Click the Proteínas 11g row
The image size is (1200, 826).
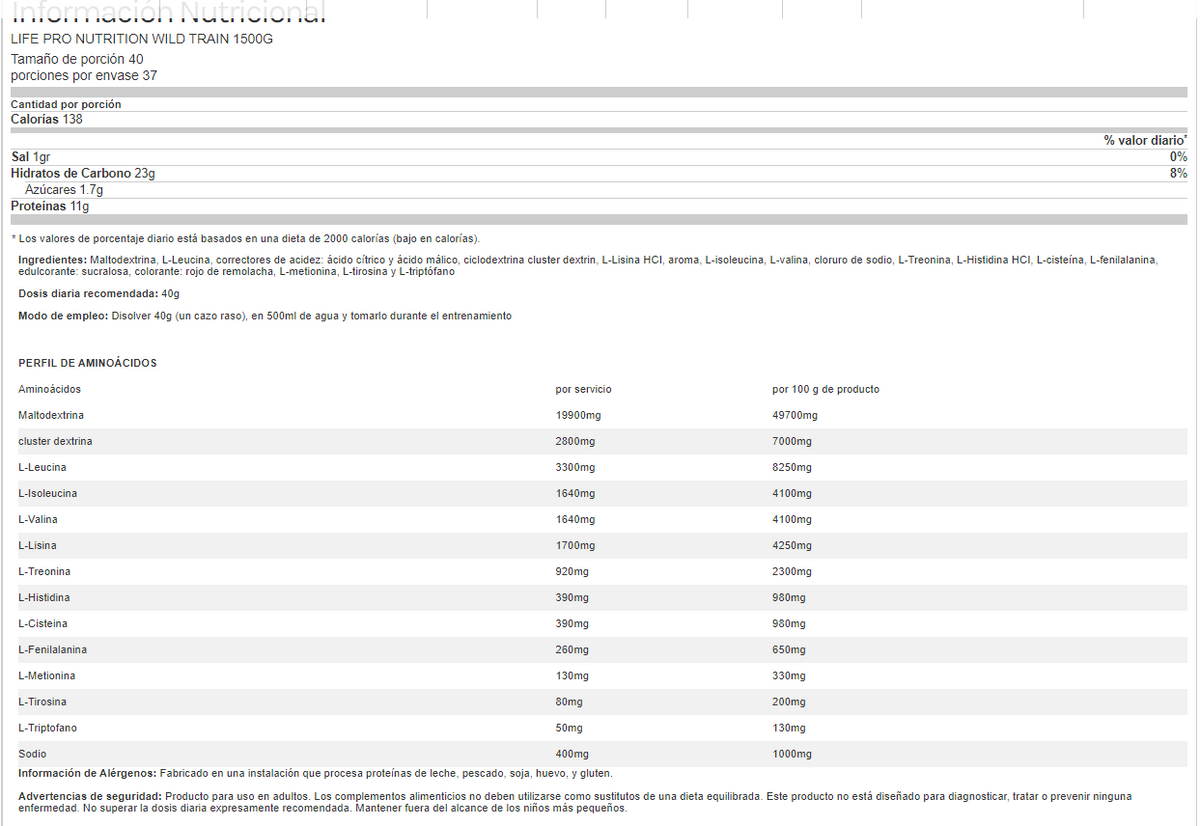pyautogui.click(x=50, y=206)
